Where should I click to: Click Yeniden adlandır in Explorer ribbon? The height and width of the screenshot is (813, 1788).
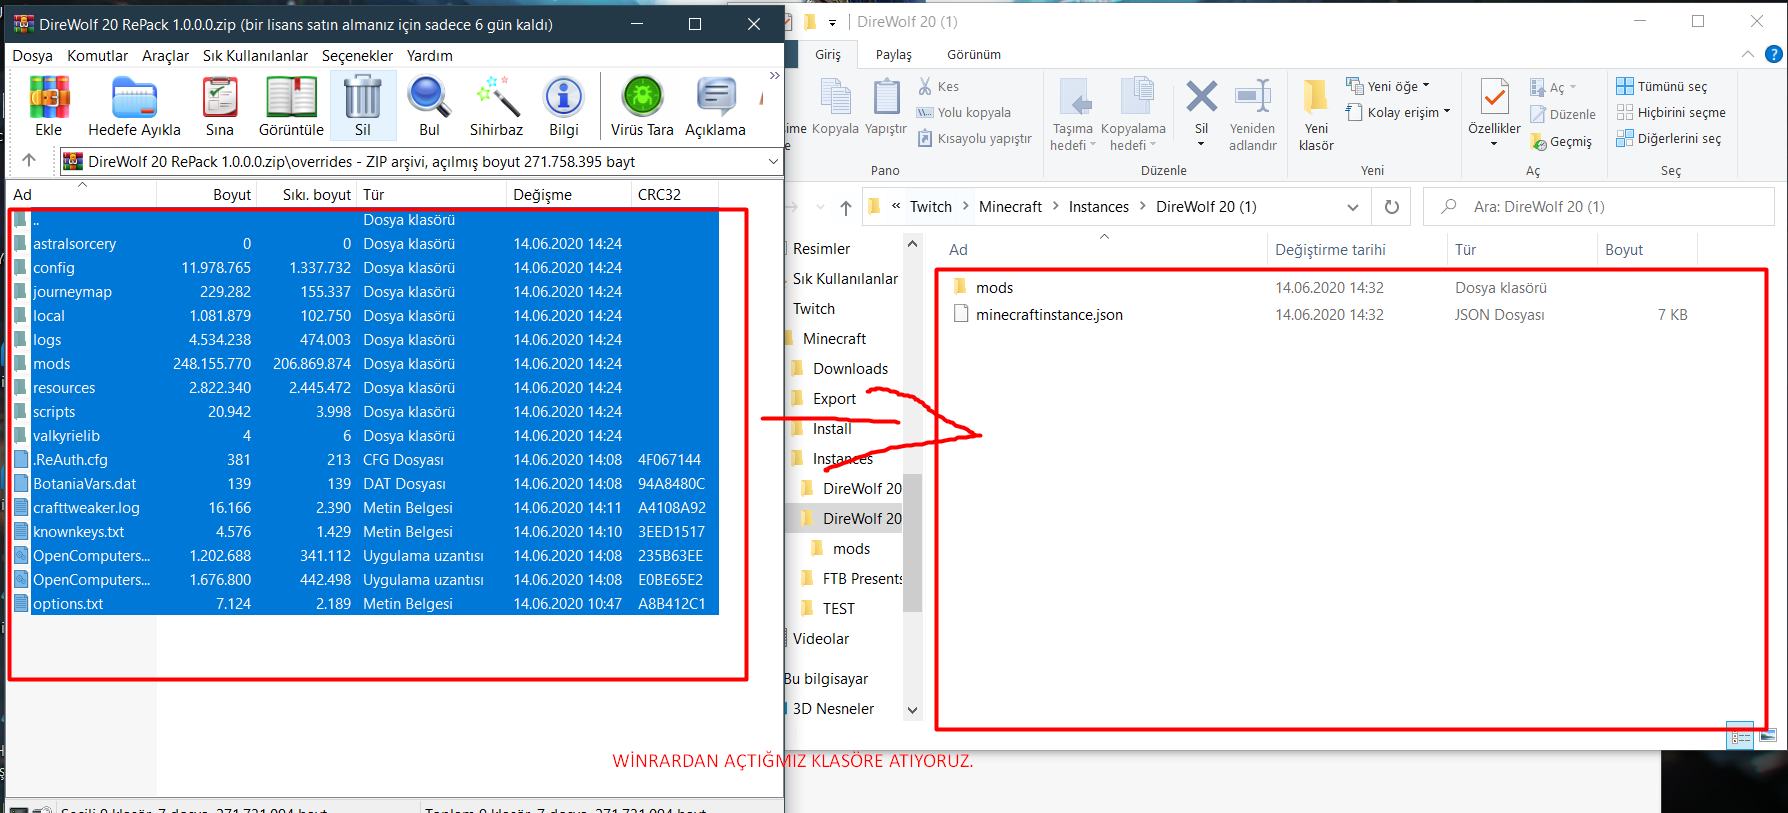(1253, 115)
